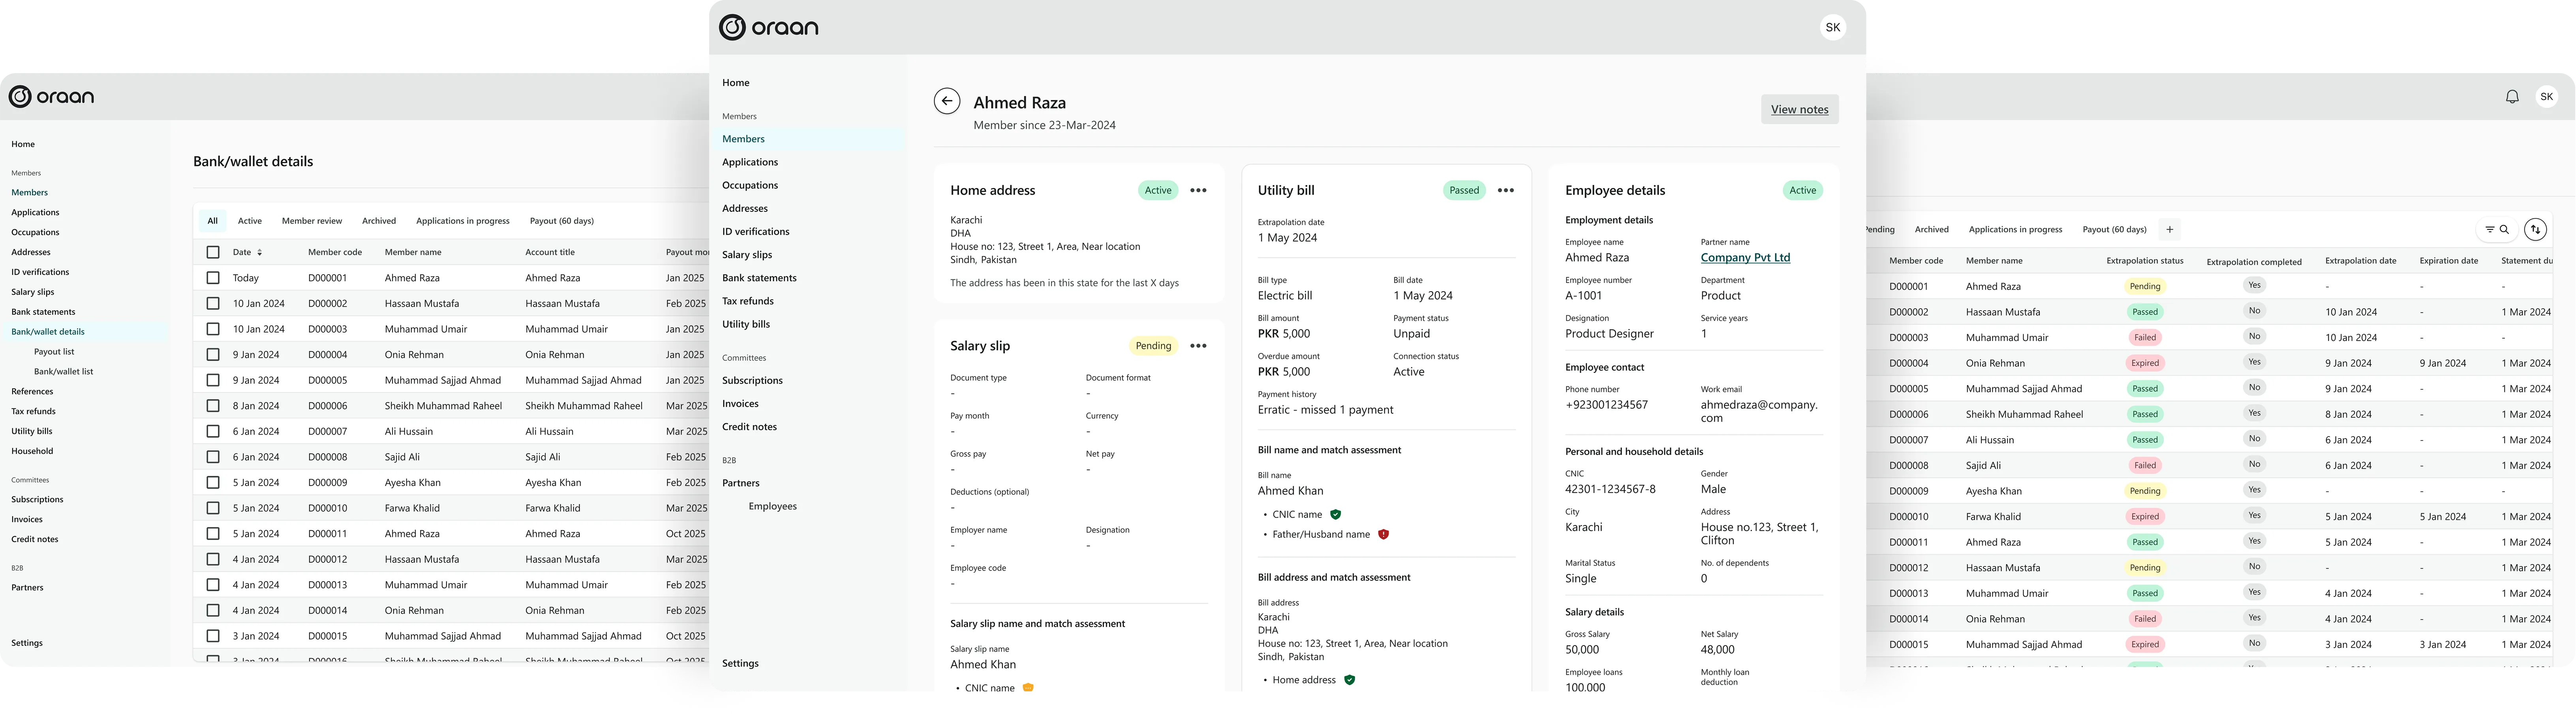
Task: Open Household in left window sidebar
Action: pos(32,451)
